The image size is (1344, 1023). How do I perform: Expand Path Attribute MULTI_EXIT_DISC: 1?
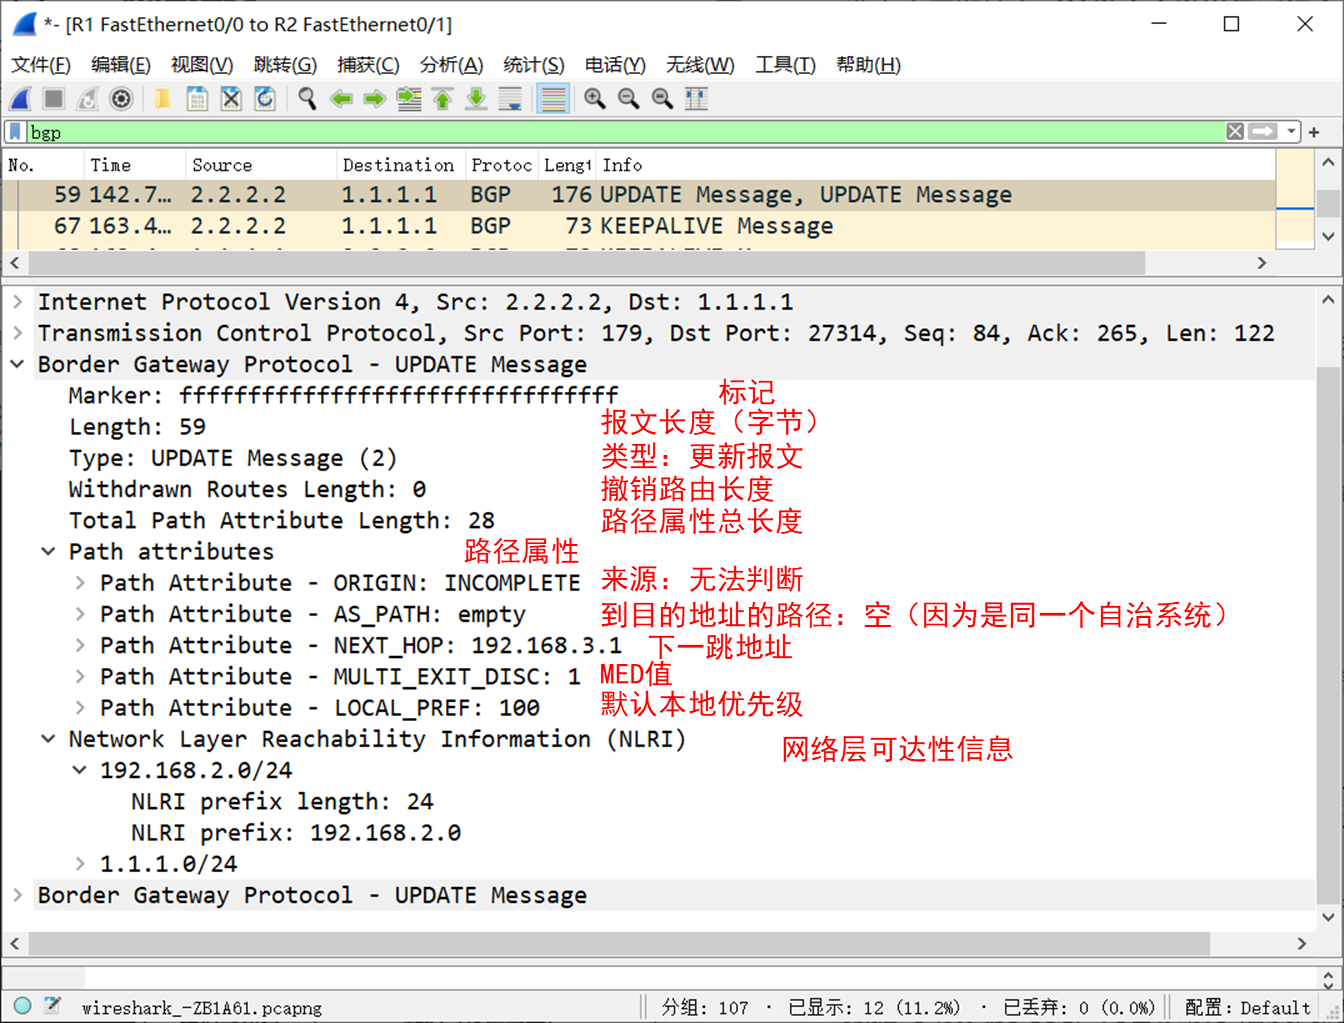point(79,676)
